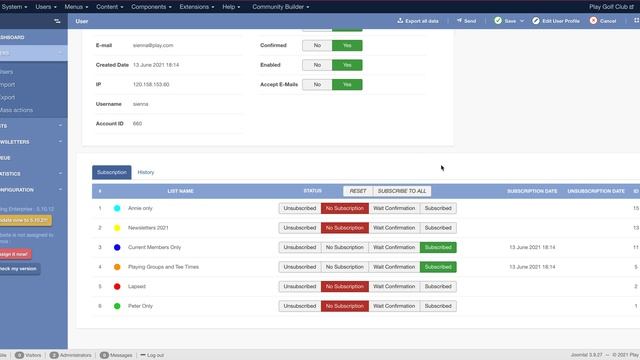Click the yellow Update now button
The width and height of the screenshot is (640, 360).
(x=25, y=220)
